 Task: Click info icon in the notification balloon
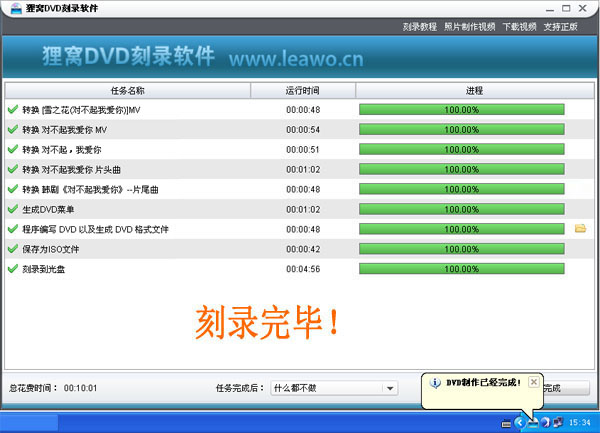pyautogui.click(x=435, y=383)
